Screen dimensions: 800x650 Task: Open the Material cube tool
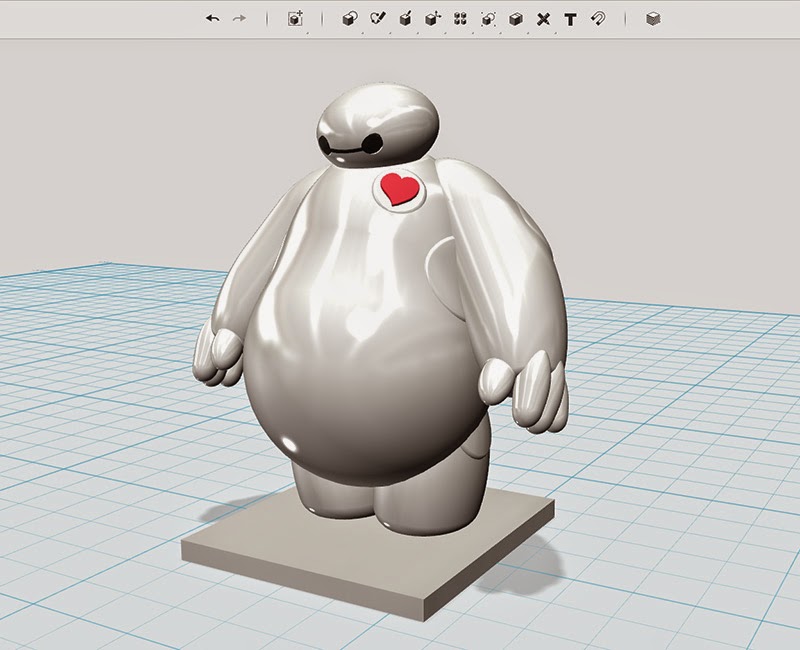[x=653, y=19]
